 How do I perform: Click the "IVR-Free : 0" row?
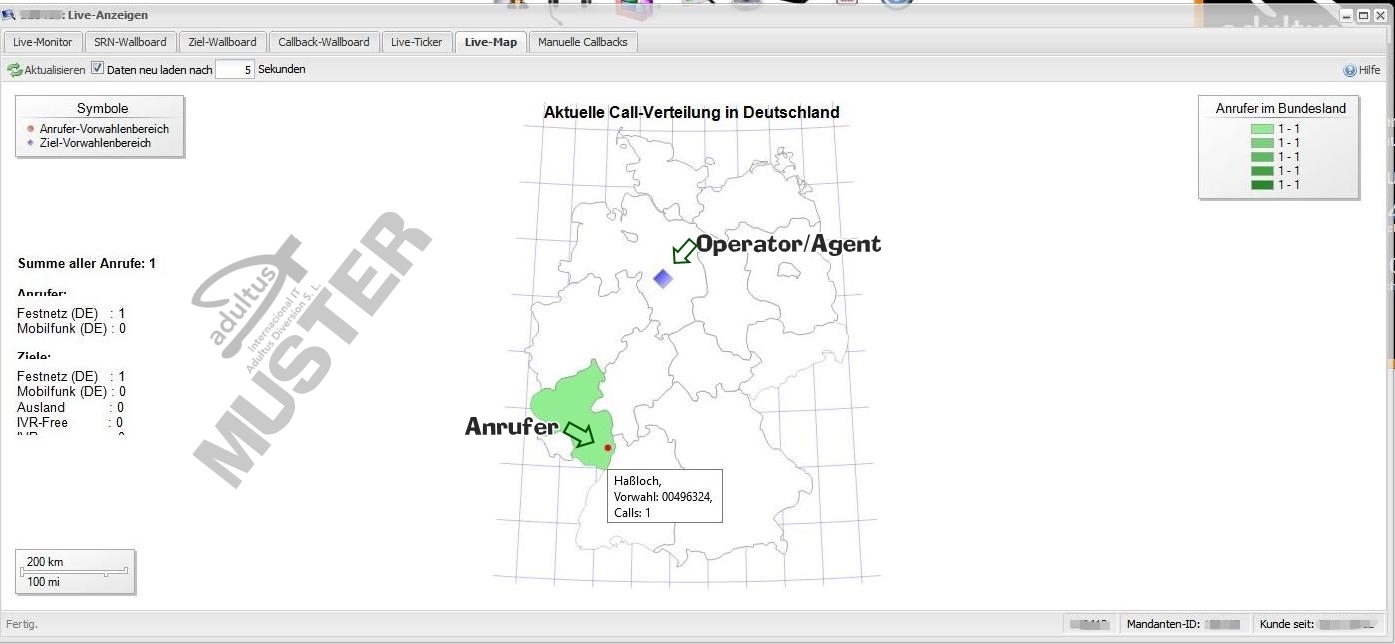coord(71,423)
